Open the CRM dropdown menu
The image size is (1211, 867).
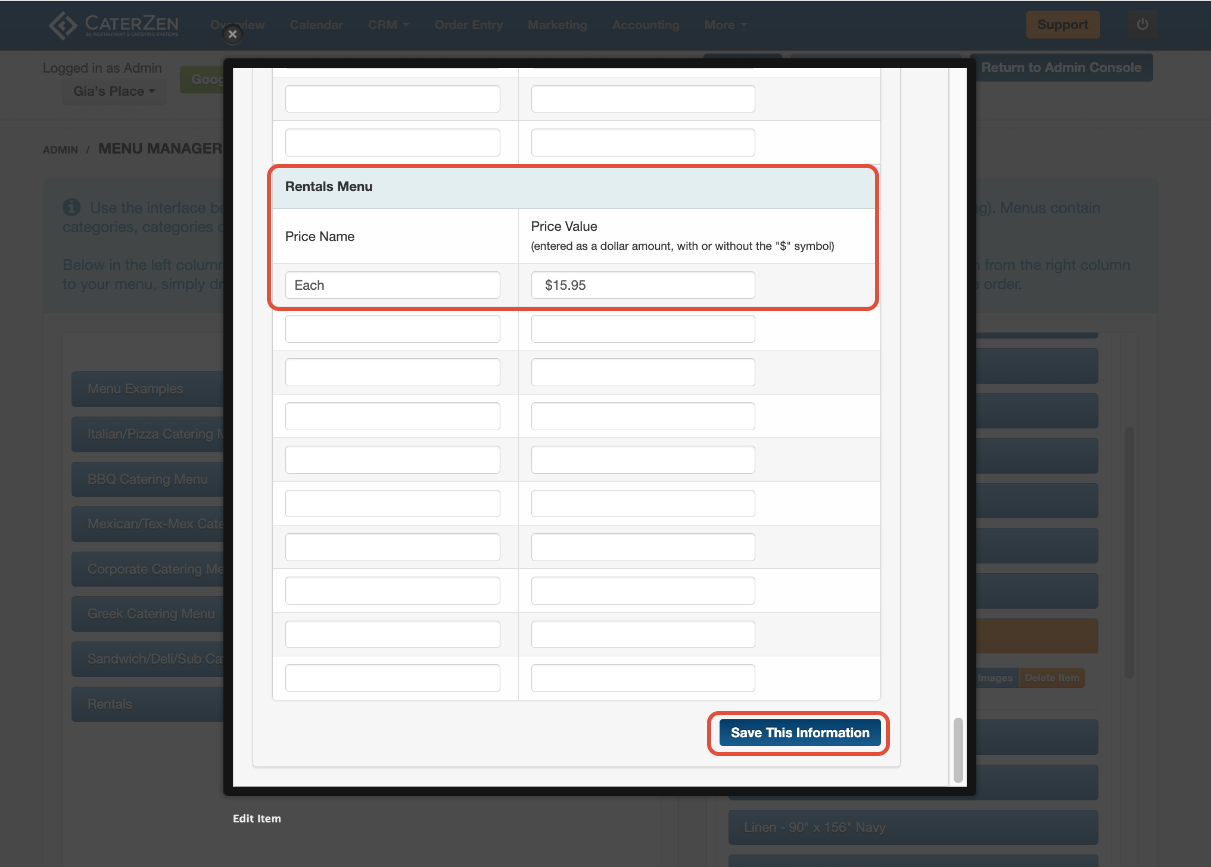(x=389, y=25)
